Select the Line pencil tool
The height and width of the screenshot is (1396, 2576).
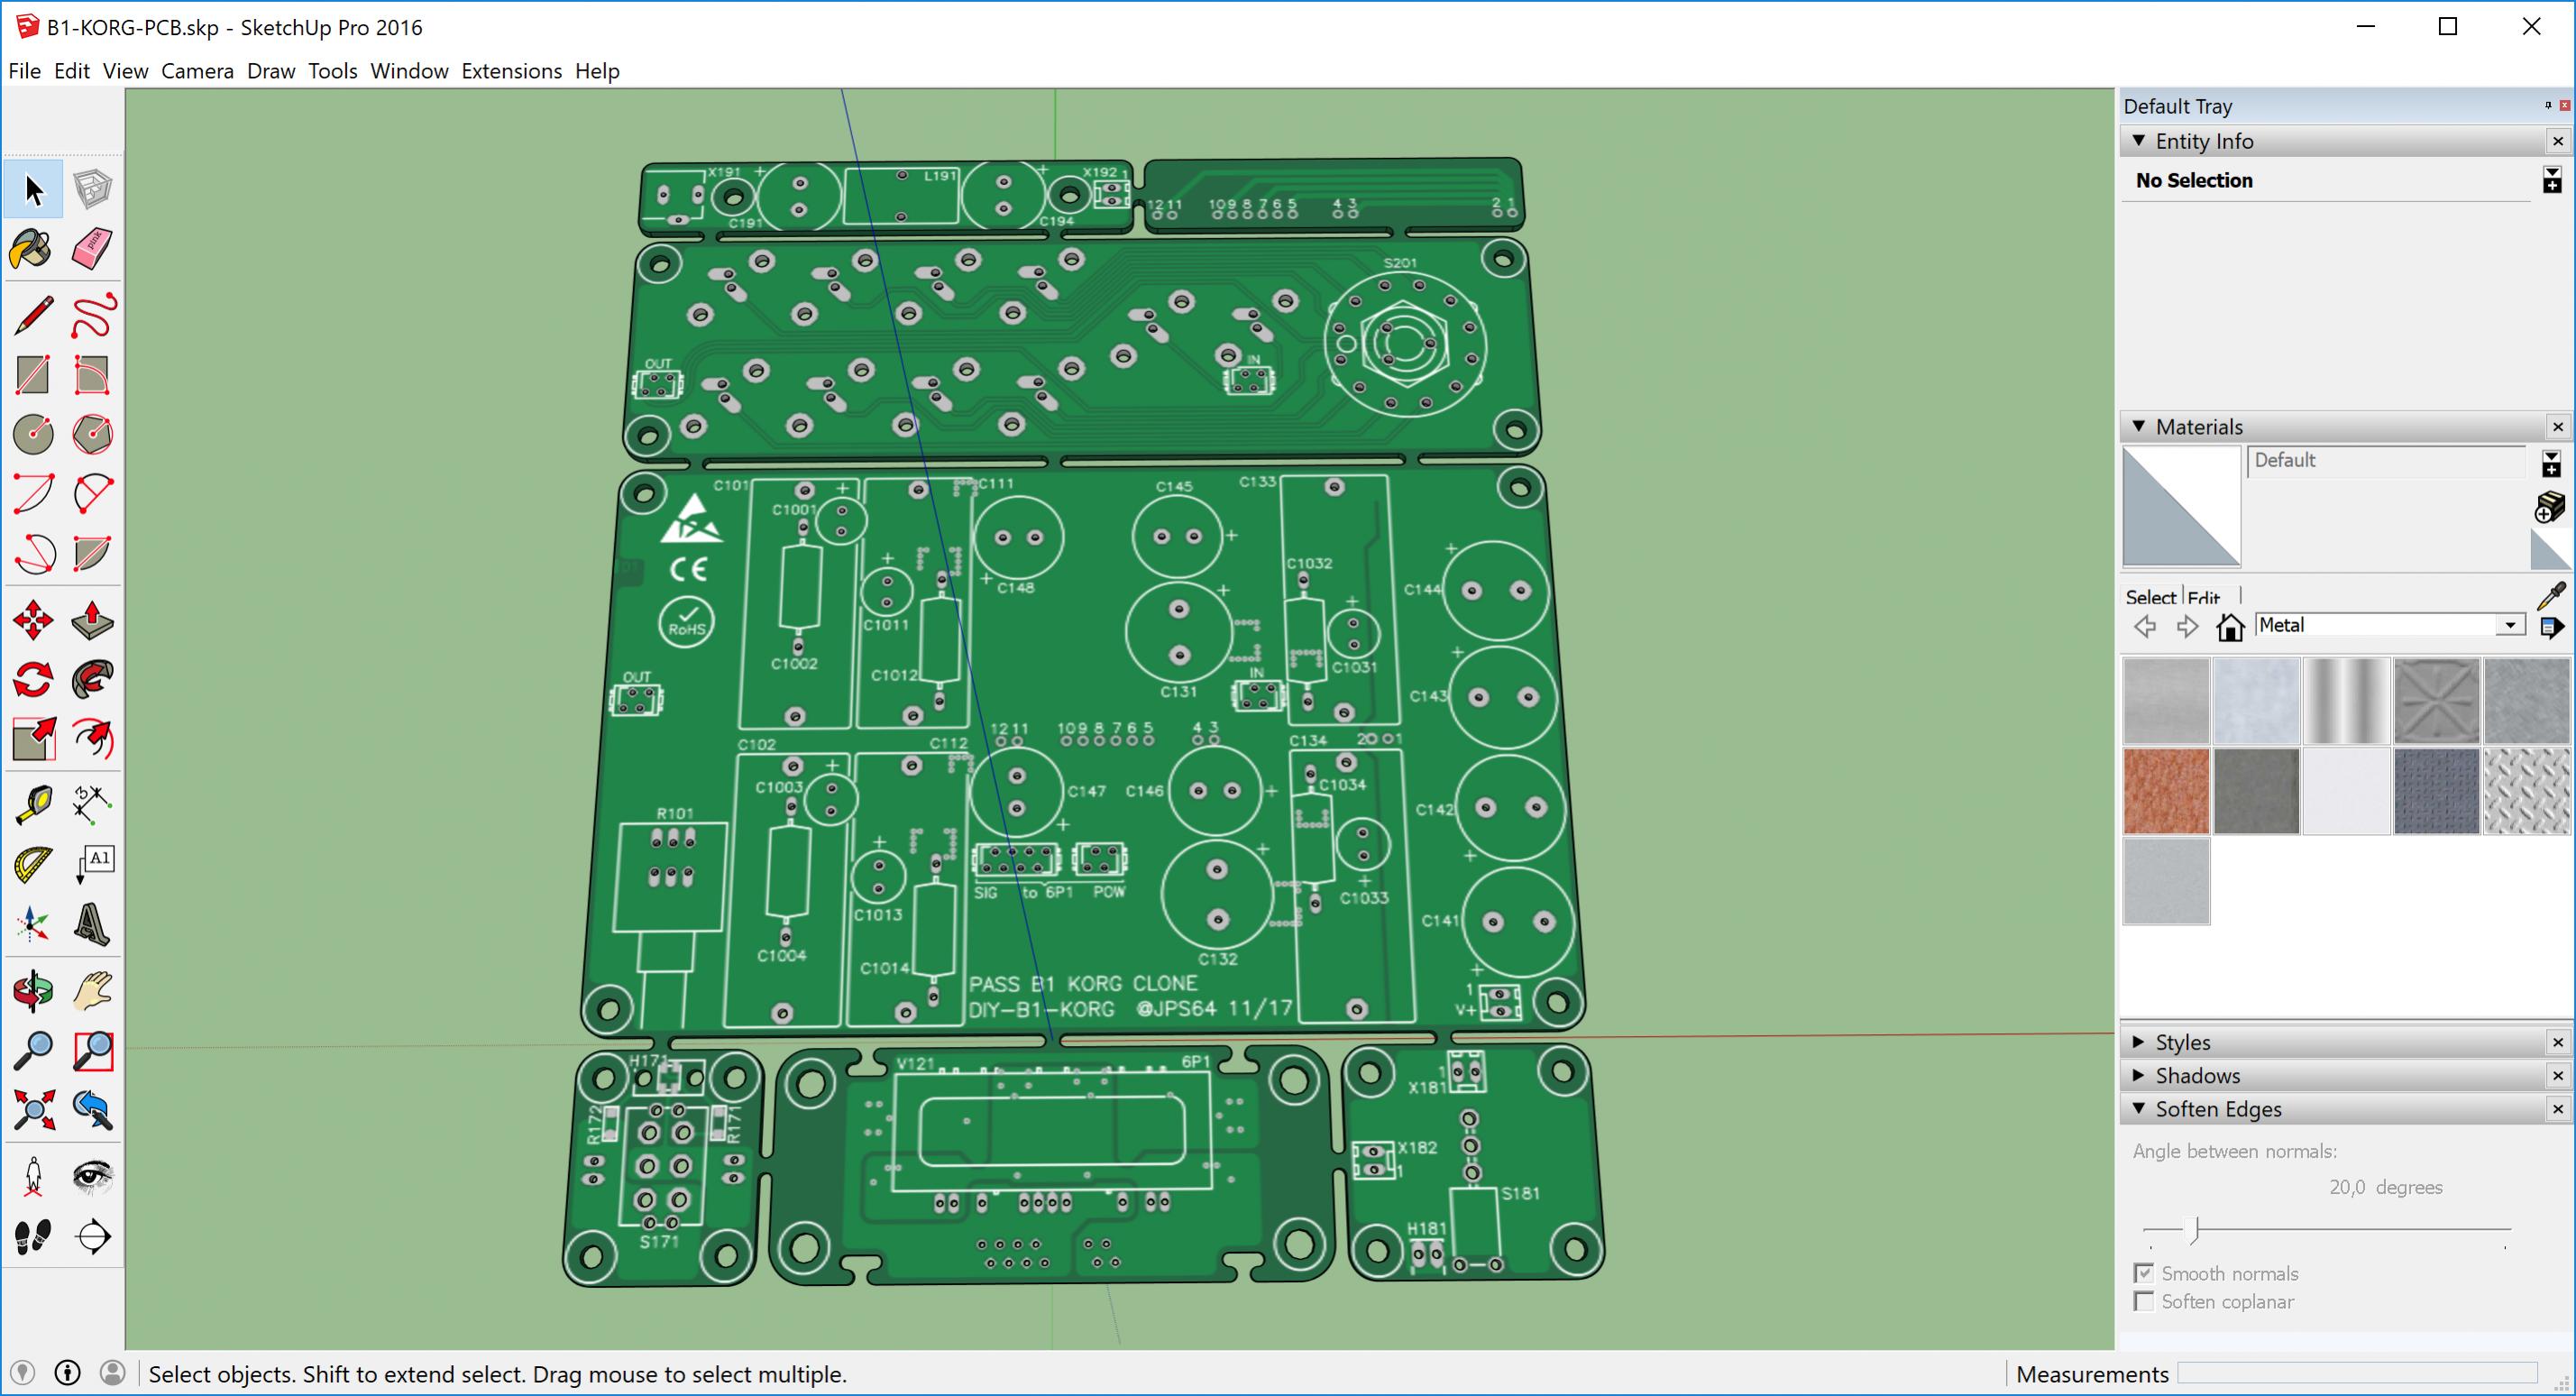point(33,315)
